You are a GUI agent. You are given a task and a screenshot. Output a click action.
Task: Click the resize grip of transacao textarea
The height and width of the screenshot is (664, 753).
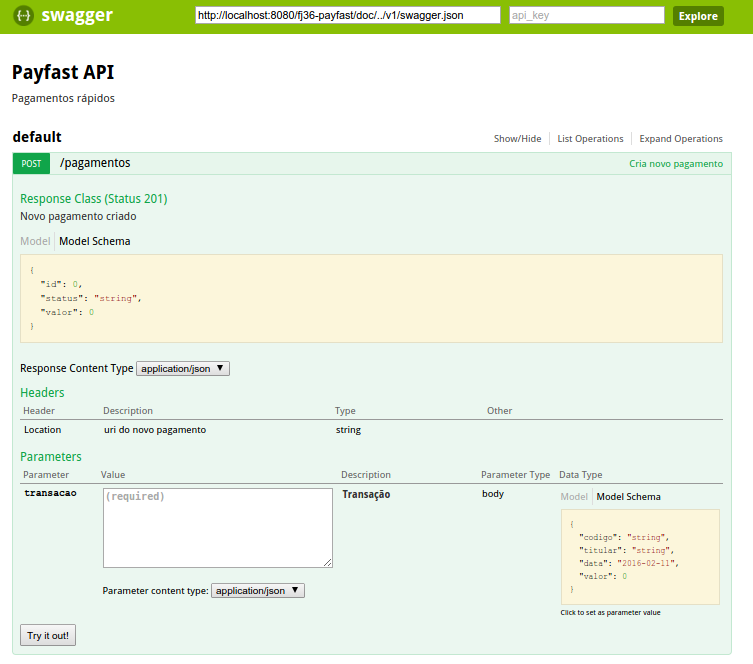[328, 563]
